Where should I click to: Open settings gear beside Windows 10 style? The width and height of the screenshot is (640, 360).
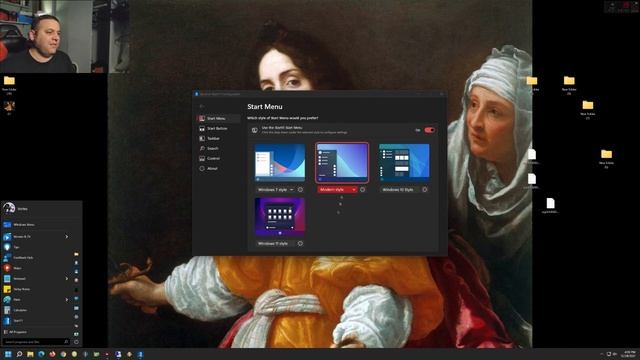coord(424,190)
